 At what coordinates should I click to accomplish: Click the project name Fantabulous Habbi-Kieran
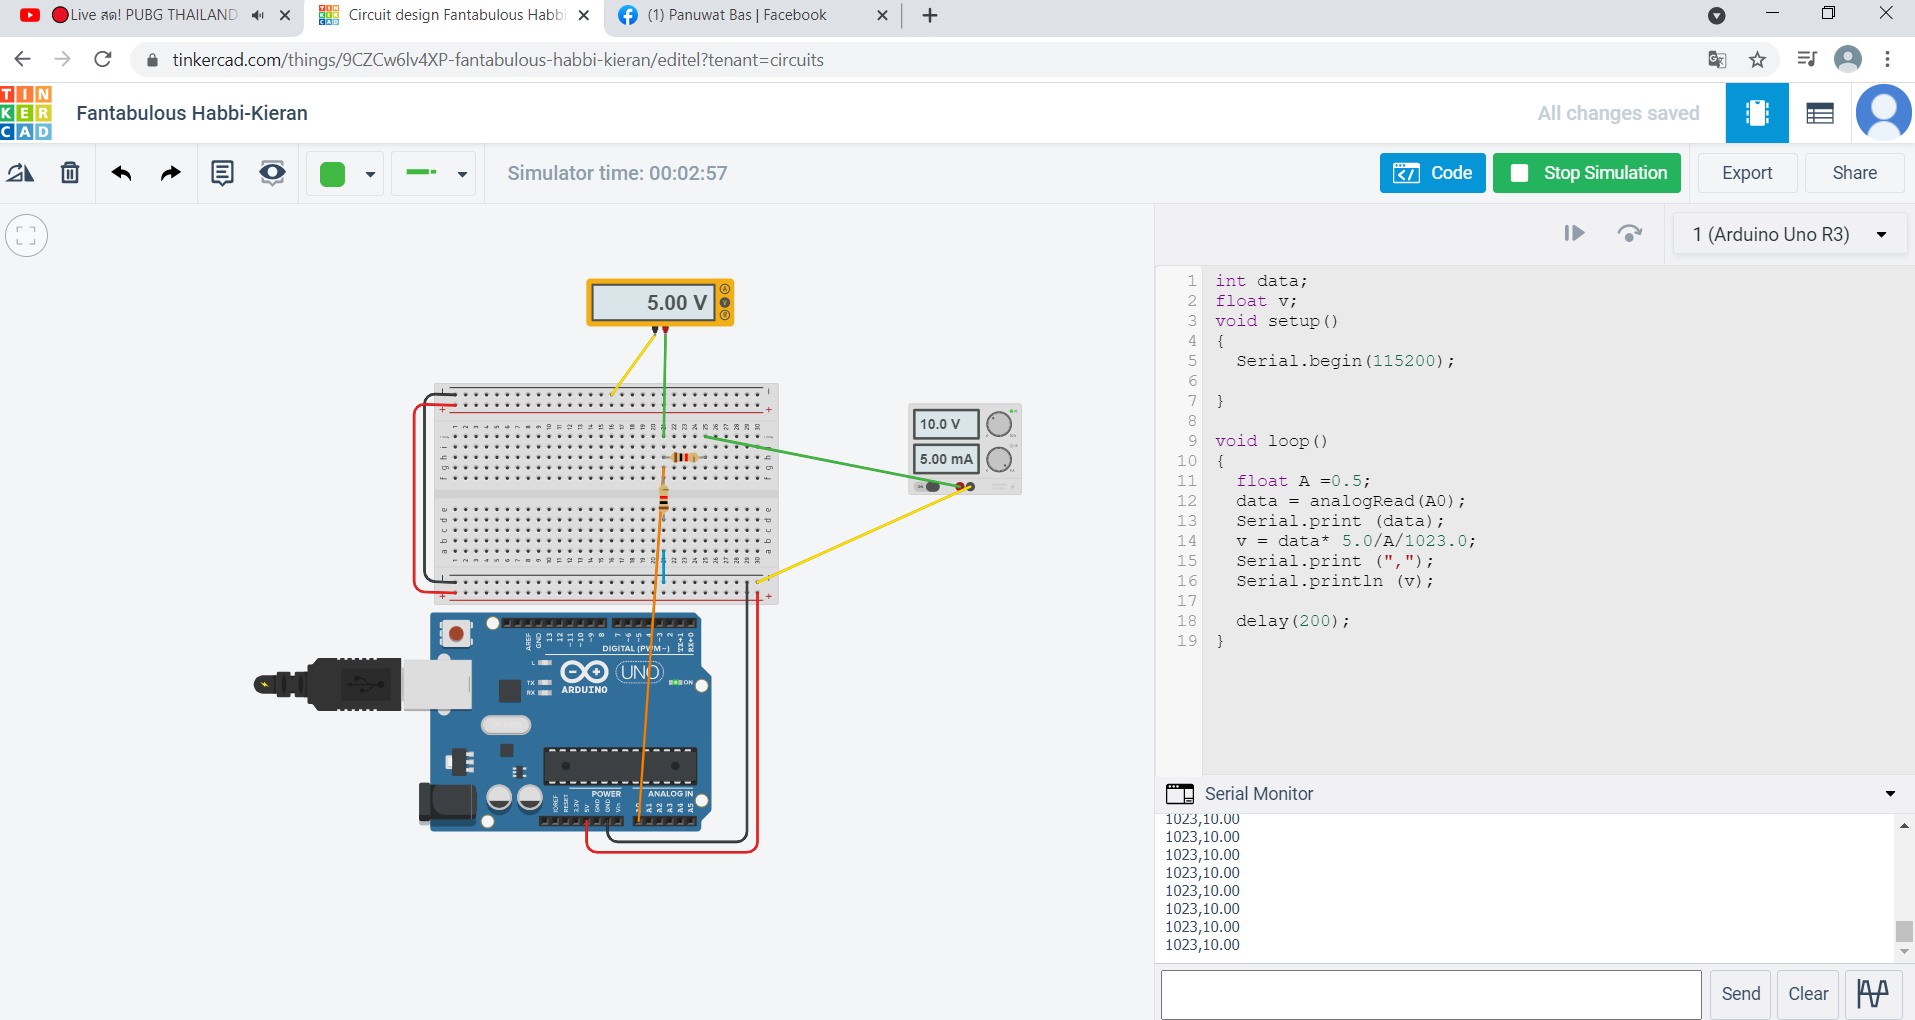[192, 113]
